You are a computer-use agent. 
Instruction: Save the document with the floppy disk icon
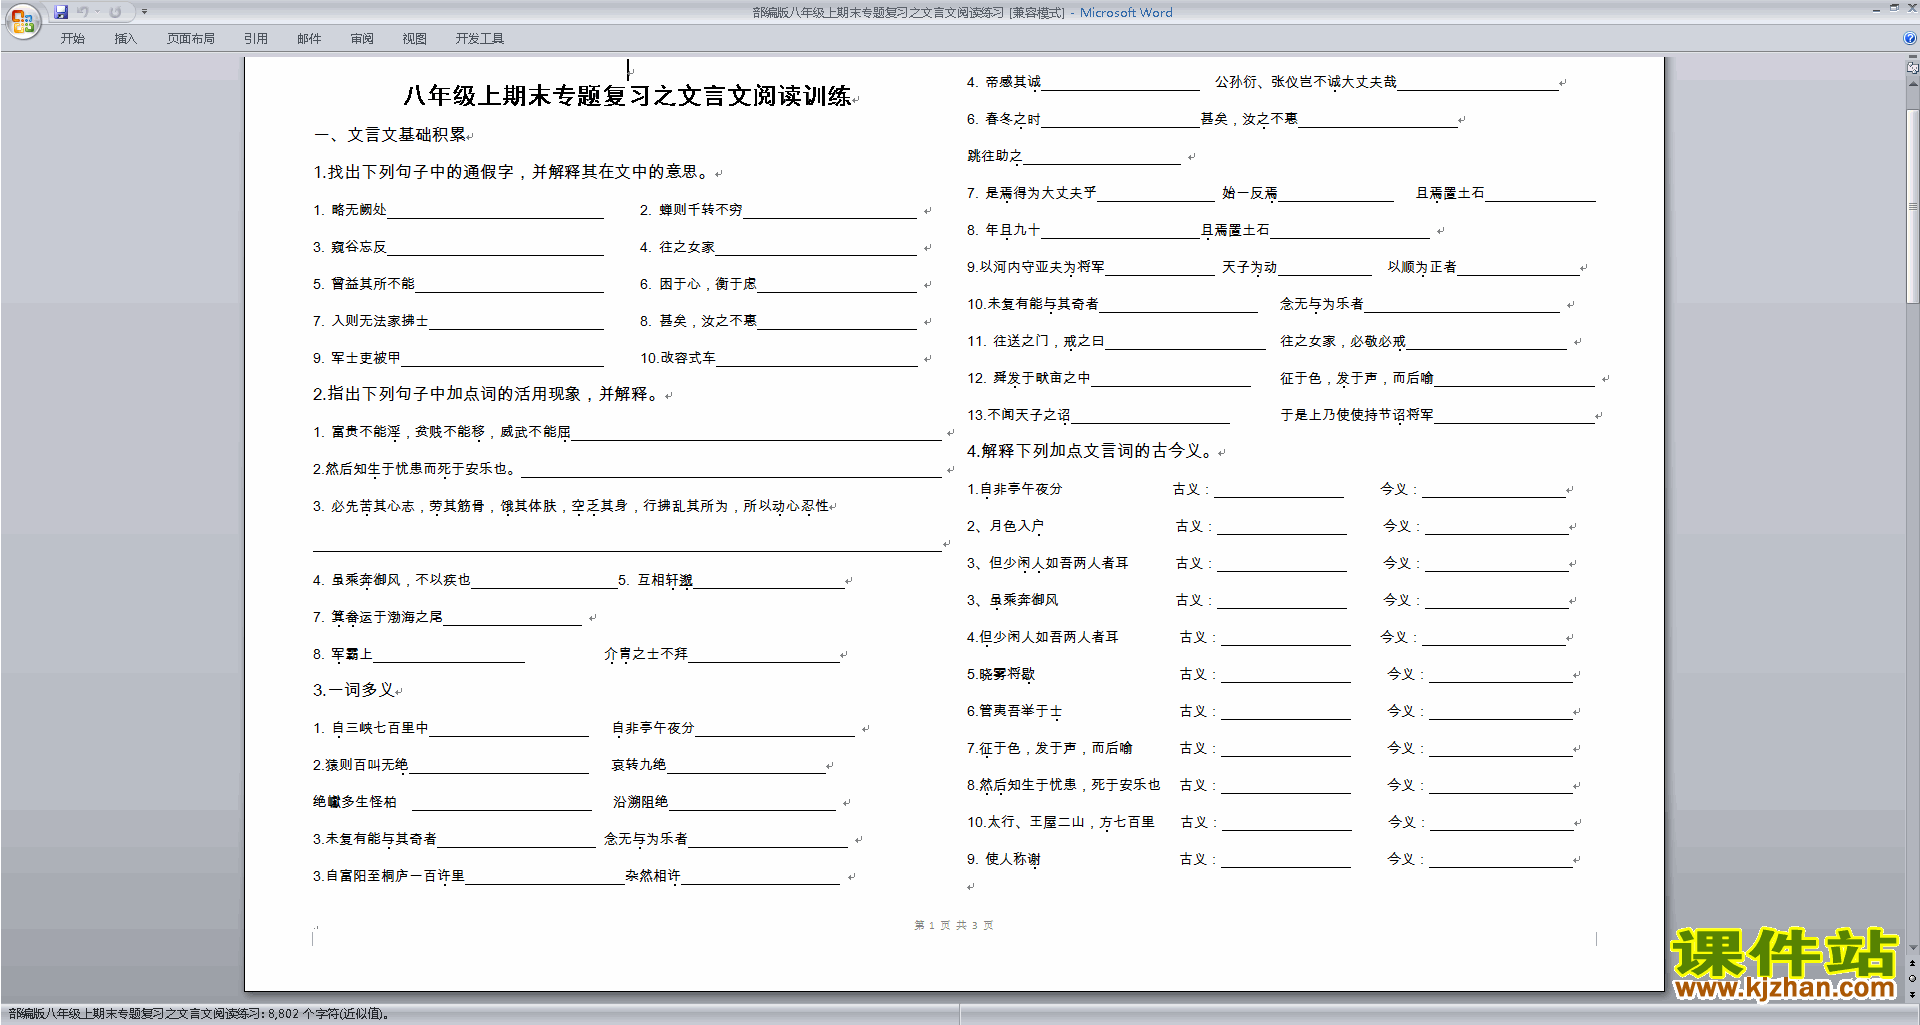[61, 12]
